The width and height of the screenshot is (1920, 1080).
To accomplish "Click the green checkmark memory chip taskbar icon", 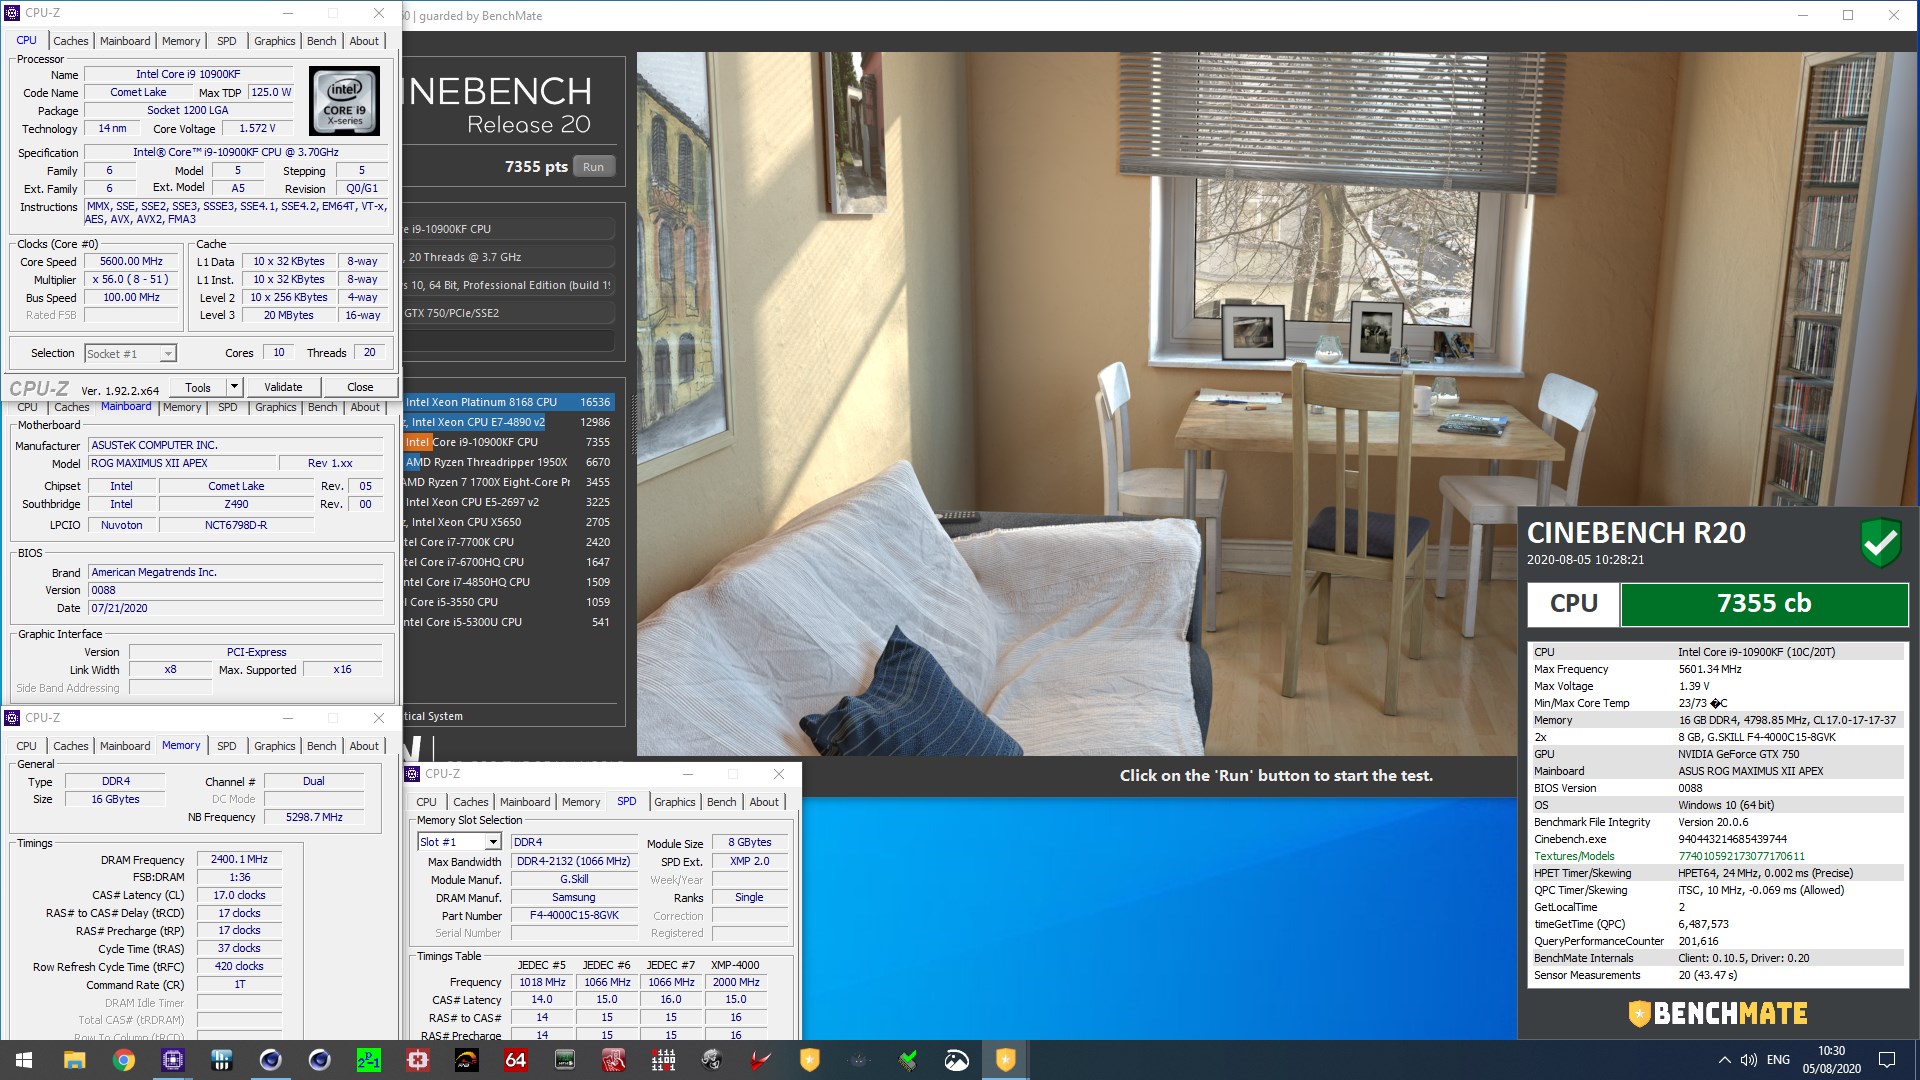I will point(907,1060).
